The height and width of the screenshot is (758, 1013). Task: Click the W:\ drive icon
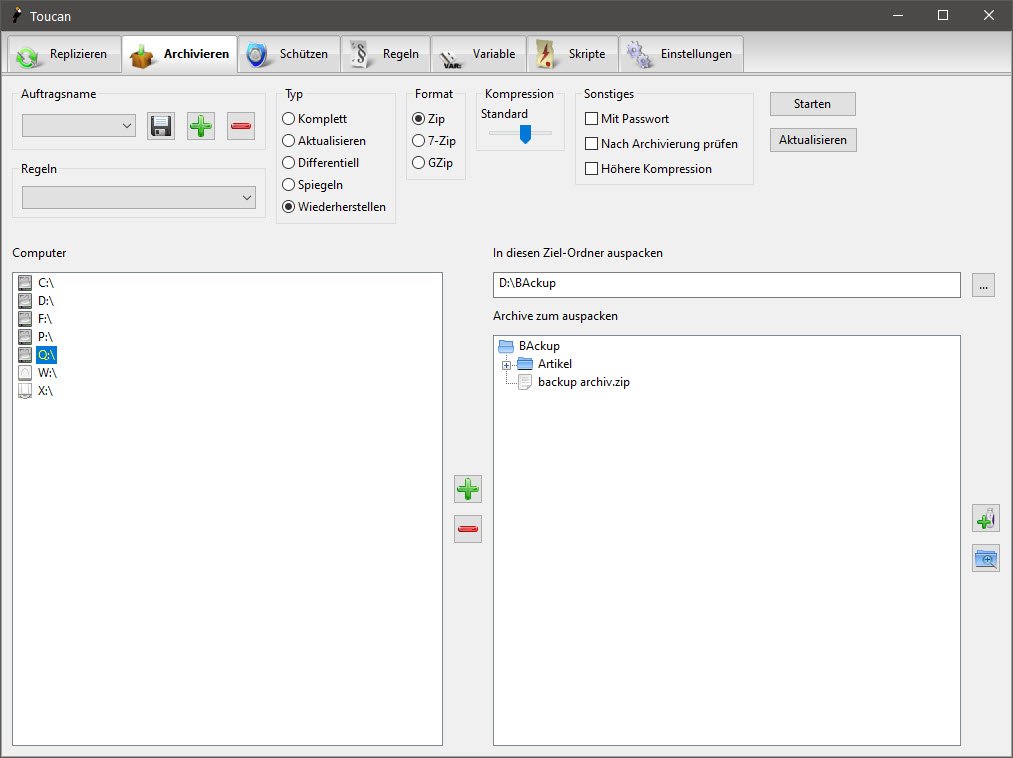point(25,373)
